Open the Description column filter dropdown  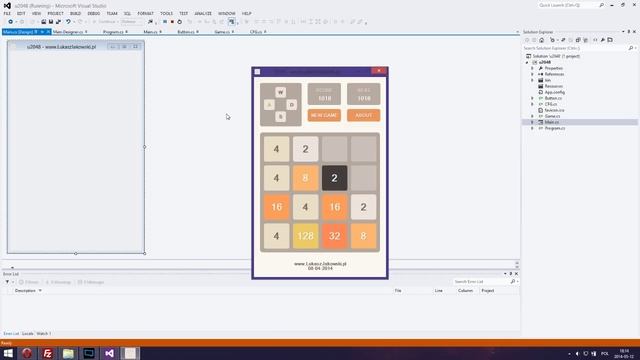point(40,291)
